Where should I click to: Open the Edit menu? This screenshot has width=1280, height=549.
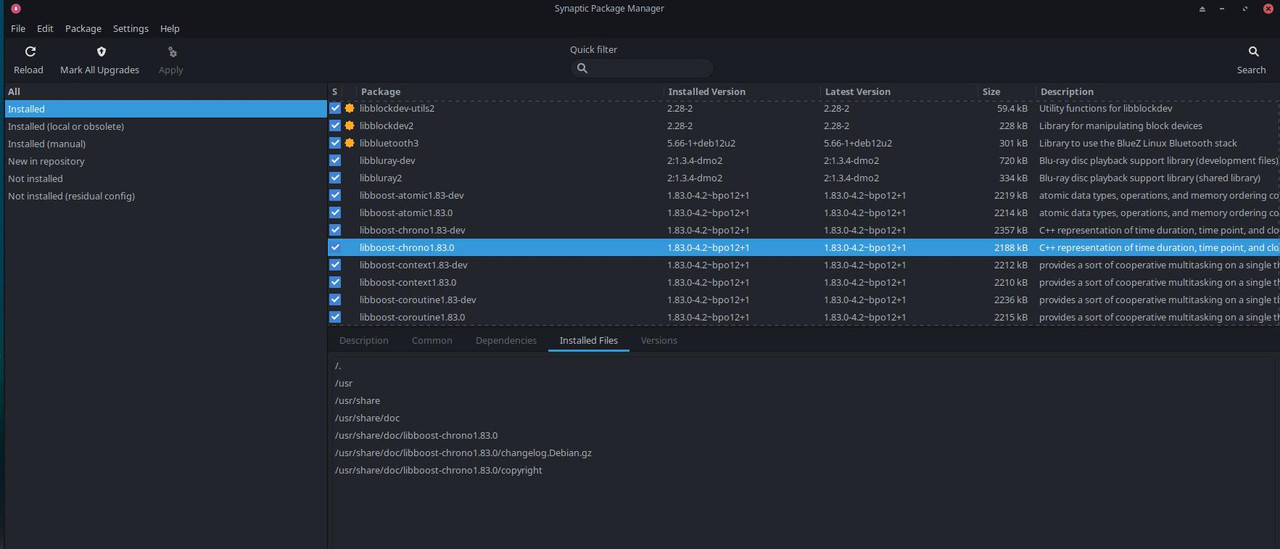45,29
